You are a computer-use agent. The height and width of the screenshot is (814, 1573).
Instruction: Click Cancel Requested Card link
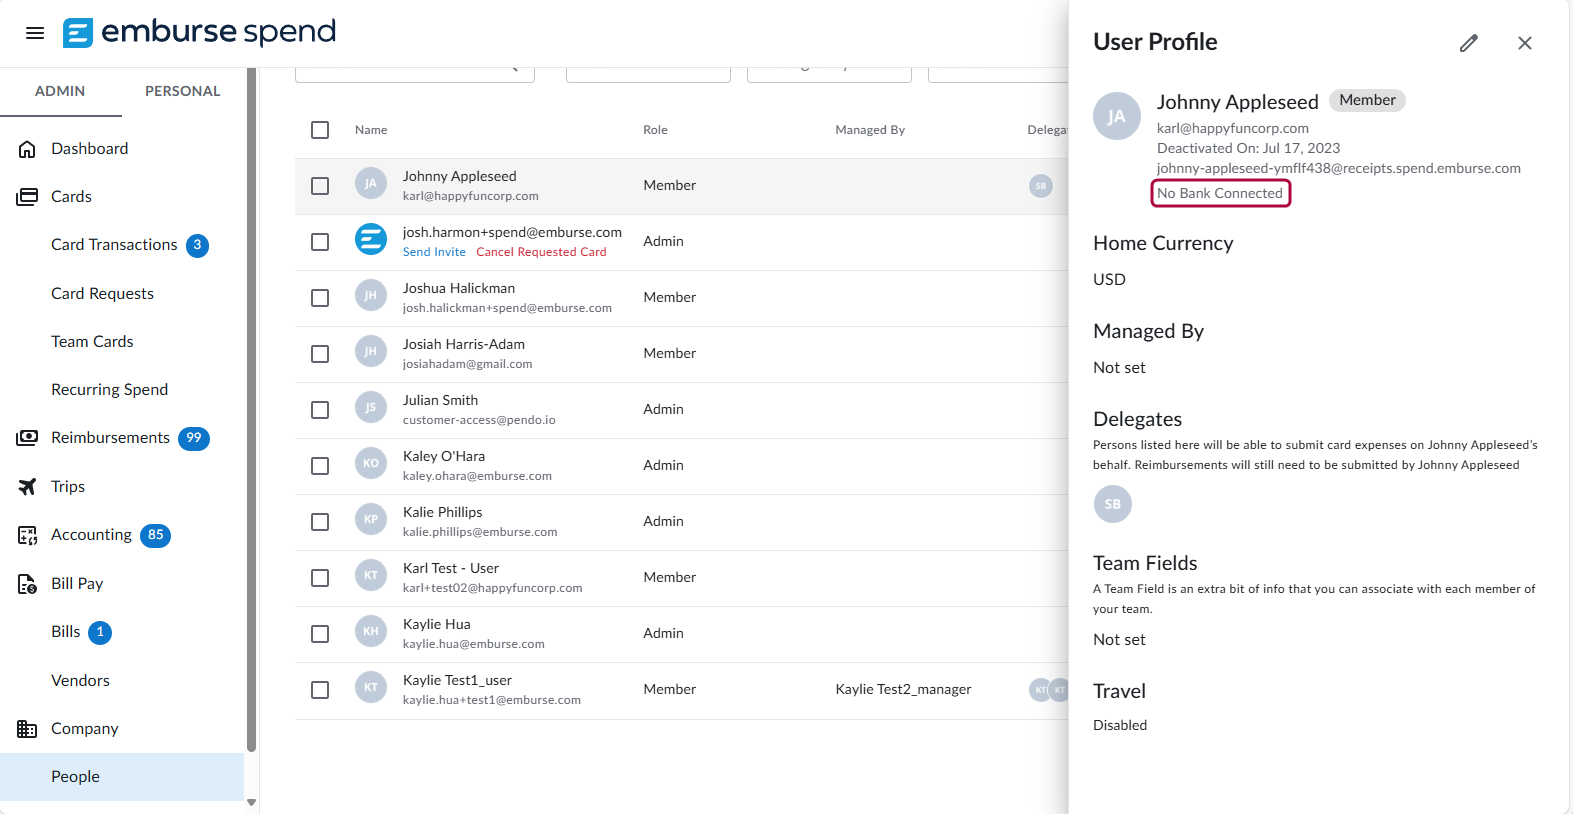click(541, 252)
